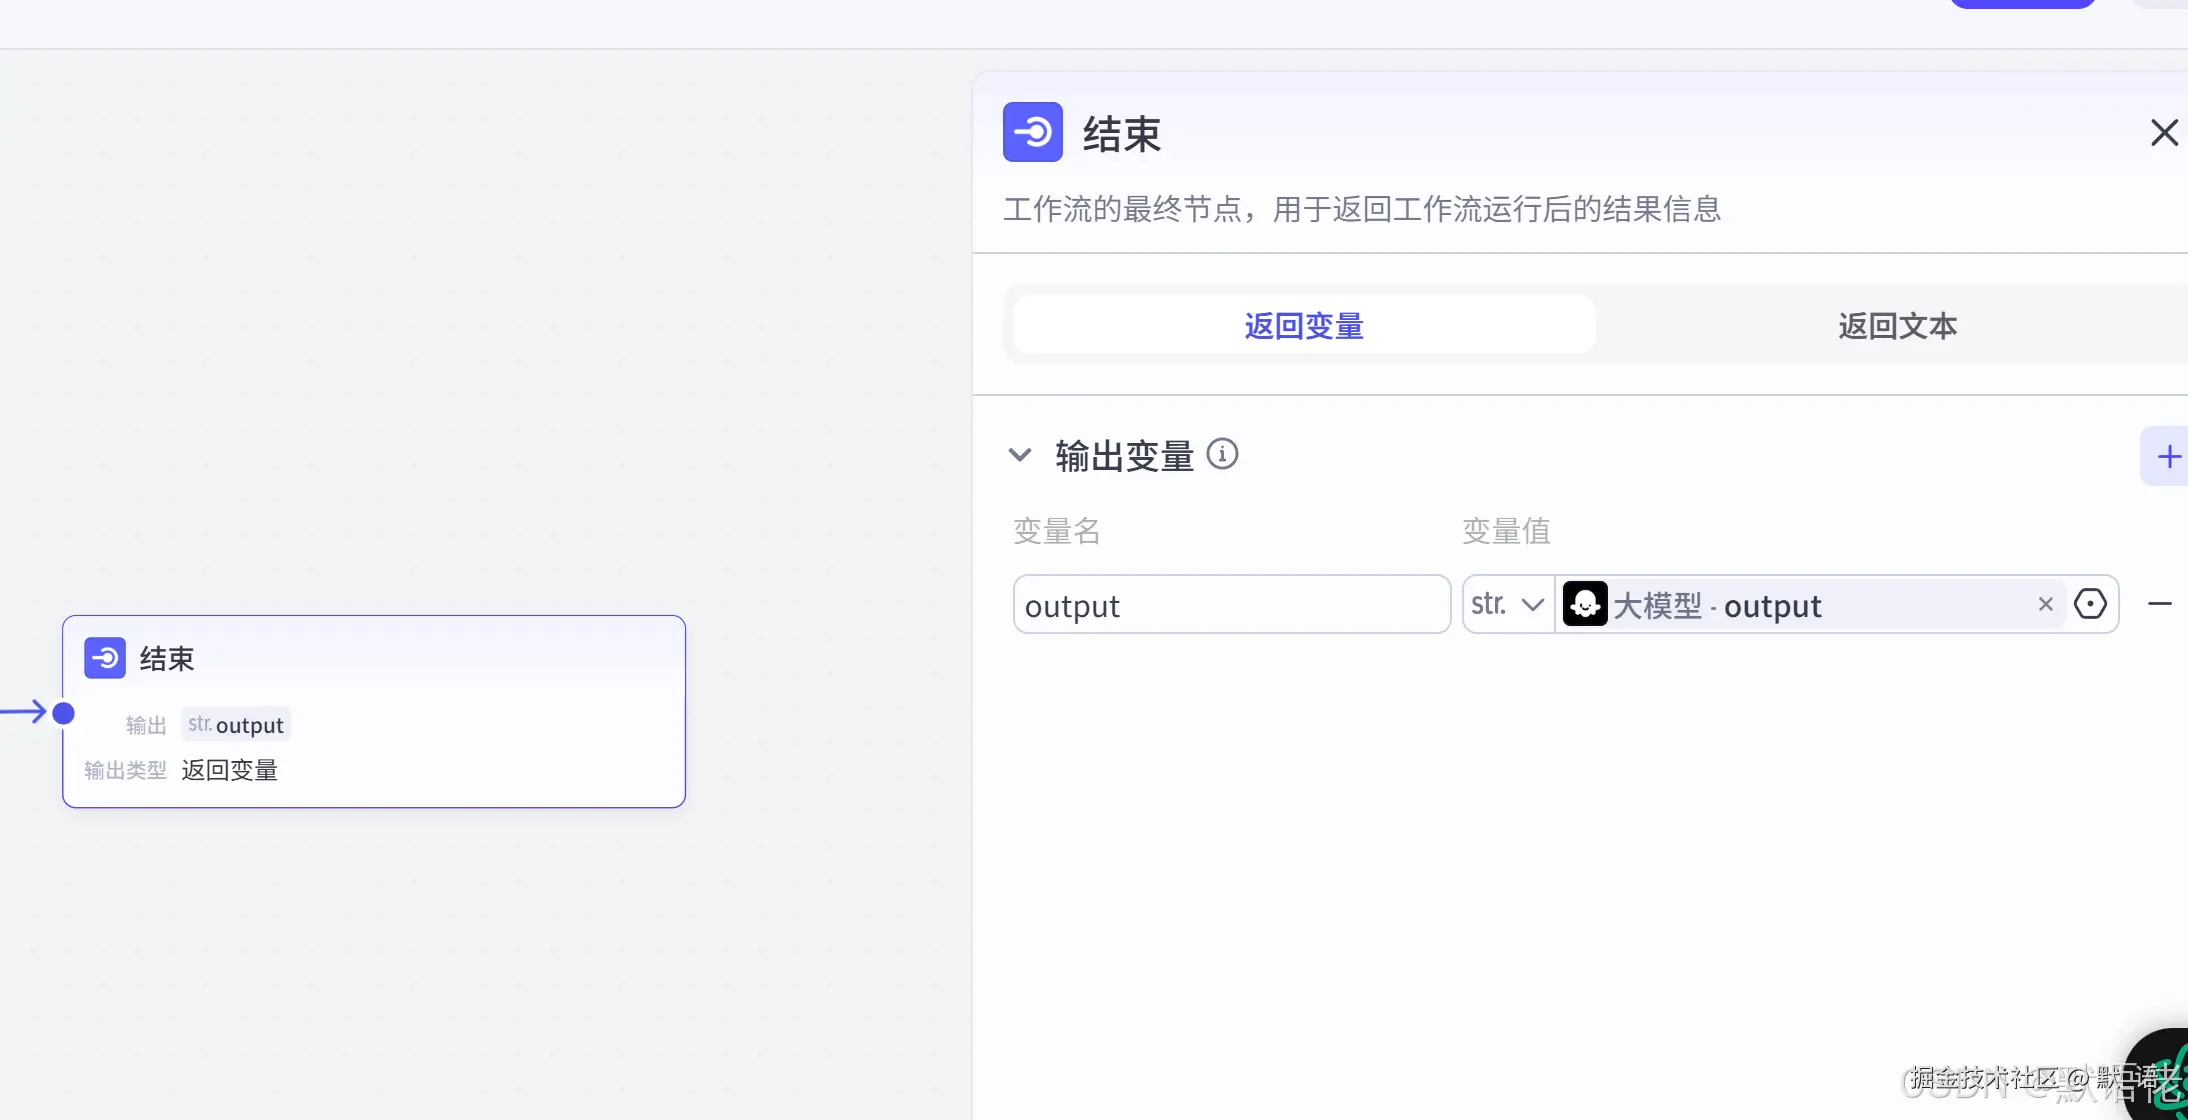
Task: Collapse the 输出变量 section
Action: (1020, 454)
